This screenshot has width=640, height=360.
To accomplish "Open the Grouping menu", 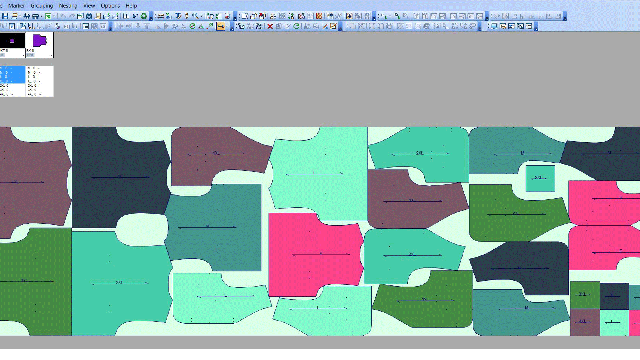I will pyautogui.click(x=42, y=6).
